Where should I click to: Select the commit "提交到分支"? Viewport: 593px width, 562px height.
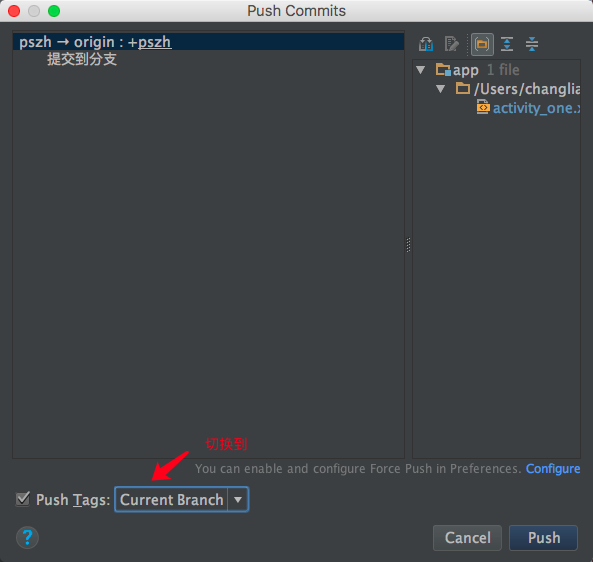(82, 59)
